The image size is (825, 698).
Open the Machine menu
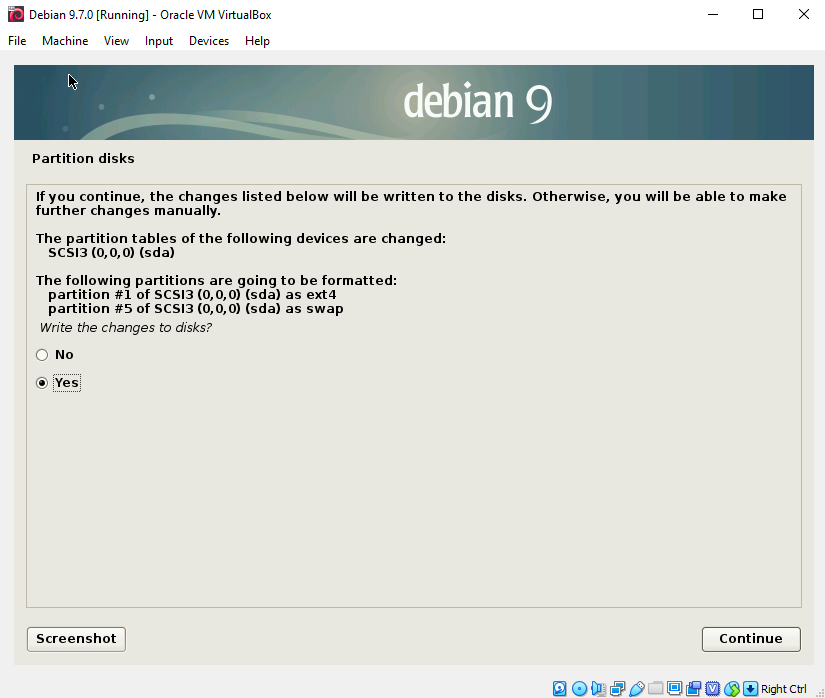point(65,41)
